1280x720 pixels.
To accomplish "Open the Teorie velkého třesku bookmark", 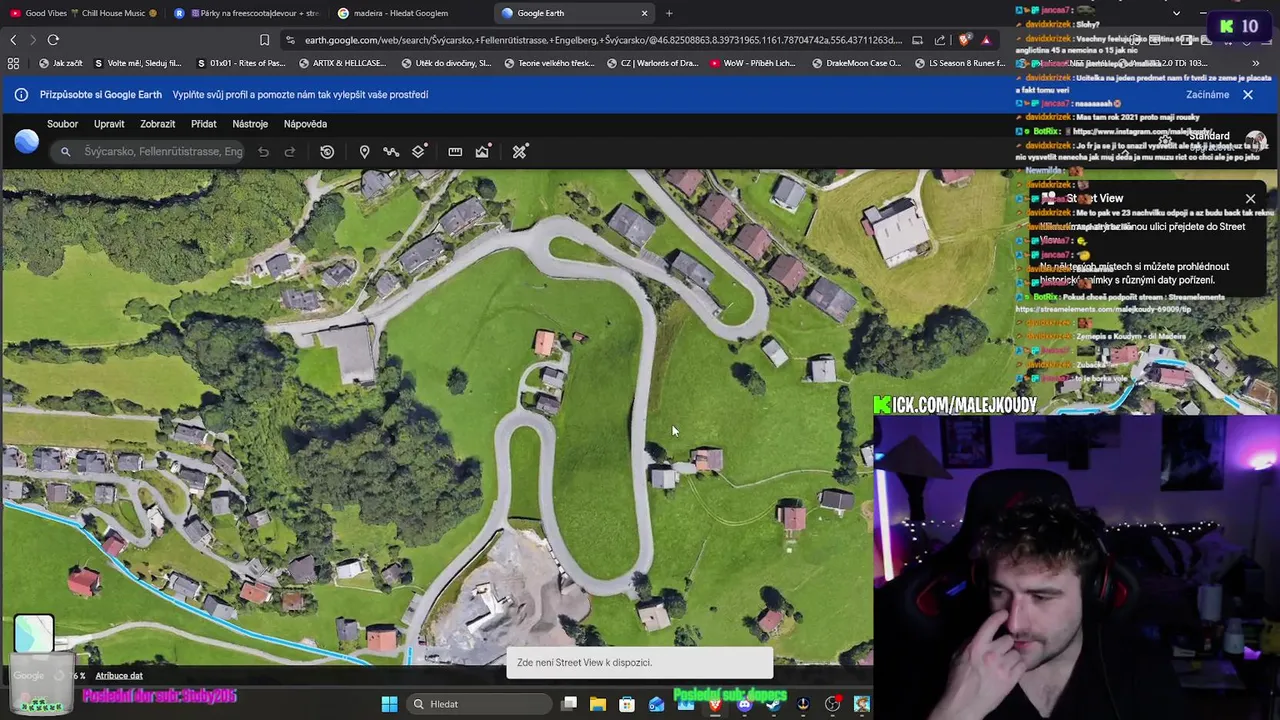I will 549,63.
